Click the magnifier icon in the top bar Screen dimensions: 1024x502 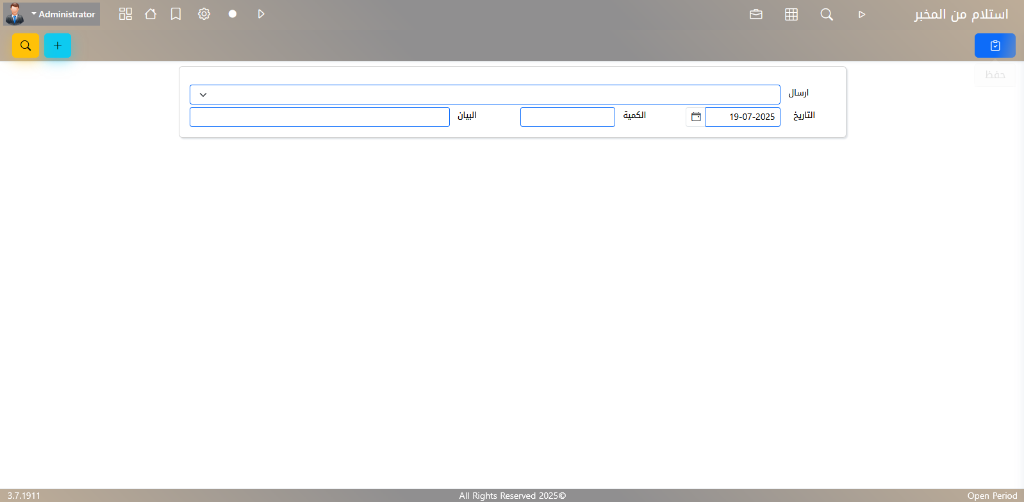[826, 15]
